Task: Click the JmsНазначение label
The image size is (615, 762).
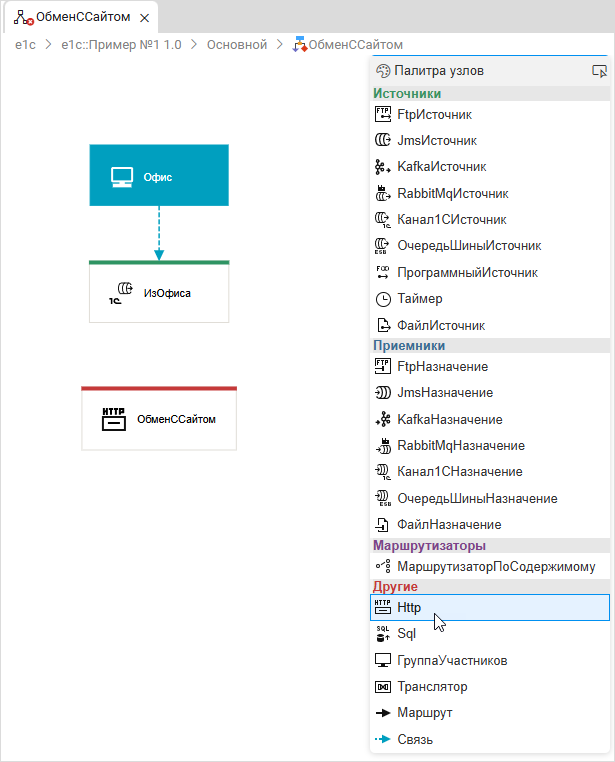Action: (x=445, y=392)
